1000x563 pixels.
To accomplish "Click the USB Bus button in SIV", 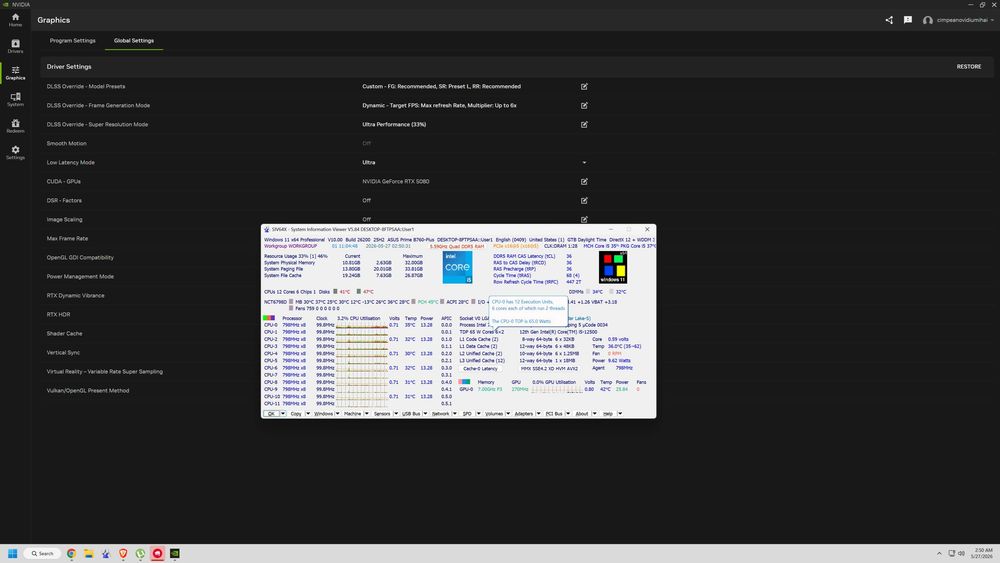I will pos(411,414).
